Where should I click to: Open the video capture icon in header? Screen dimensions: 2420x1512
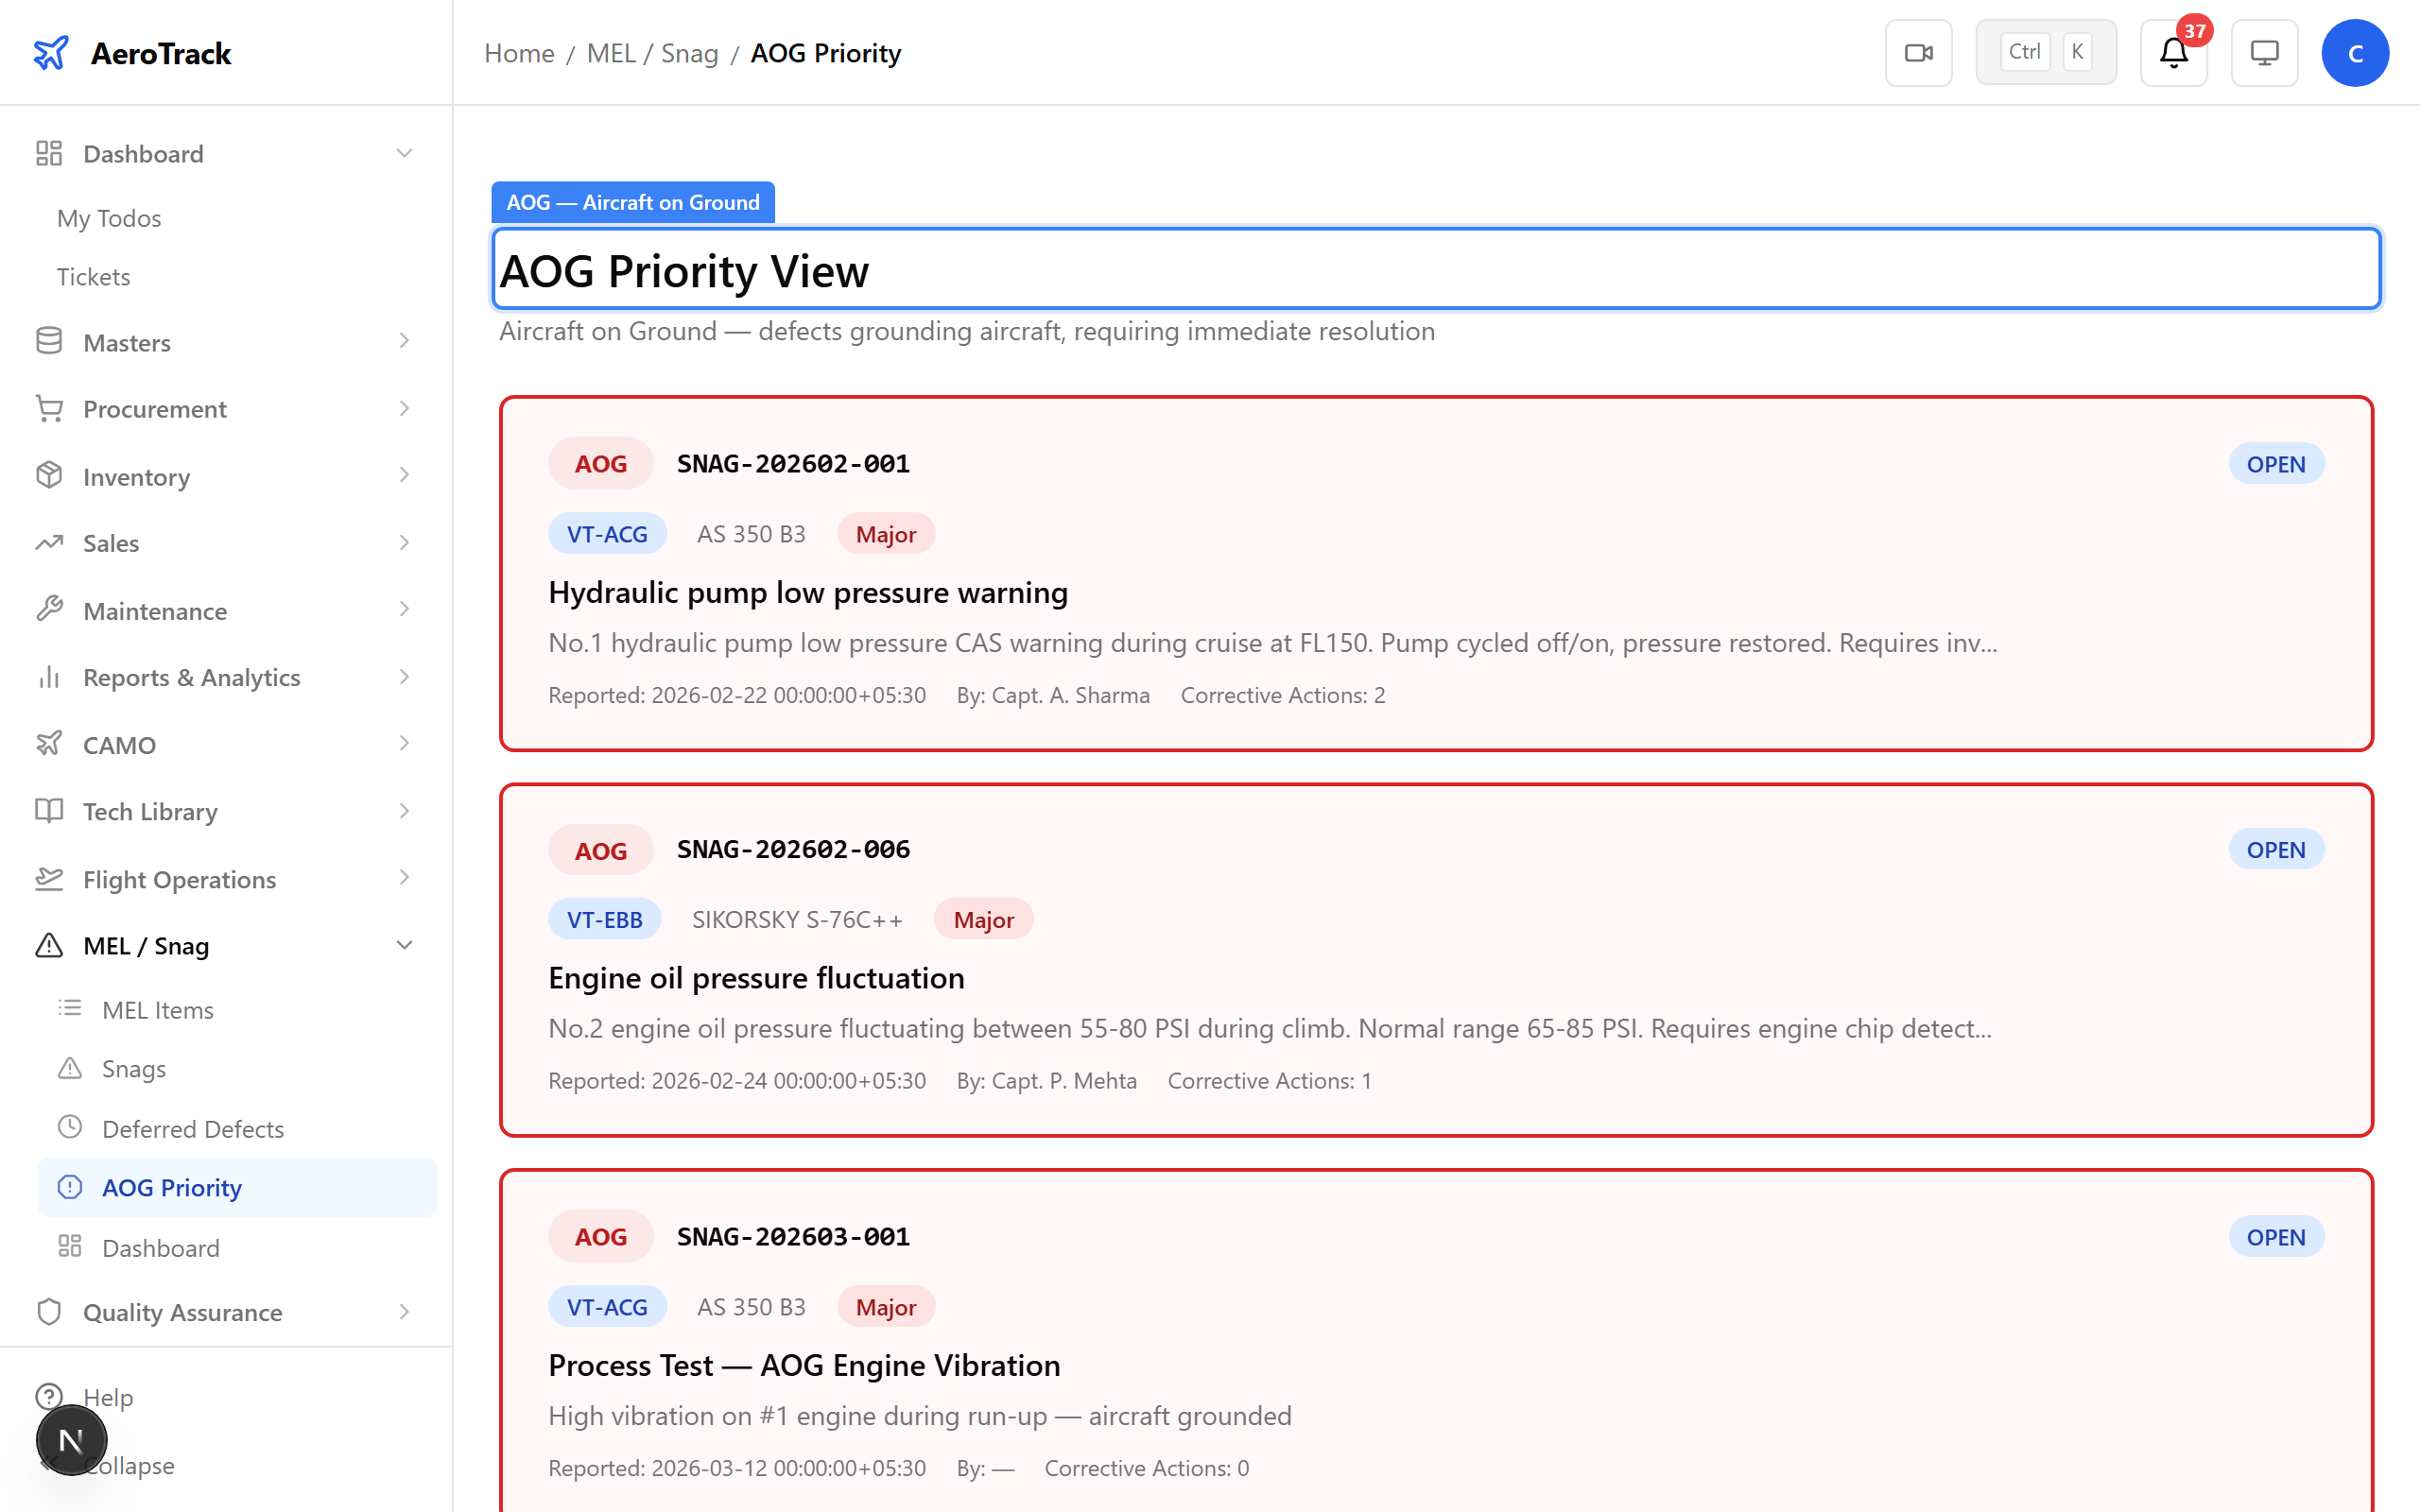tap(1917, 52)
